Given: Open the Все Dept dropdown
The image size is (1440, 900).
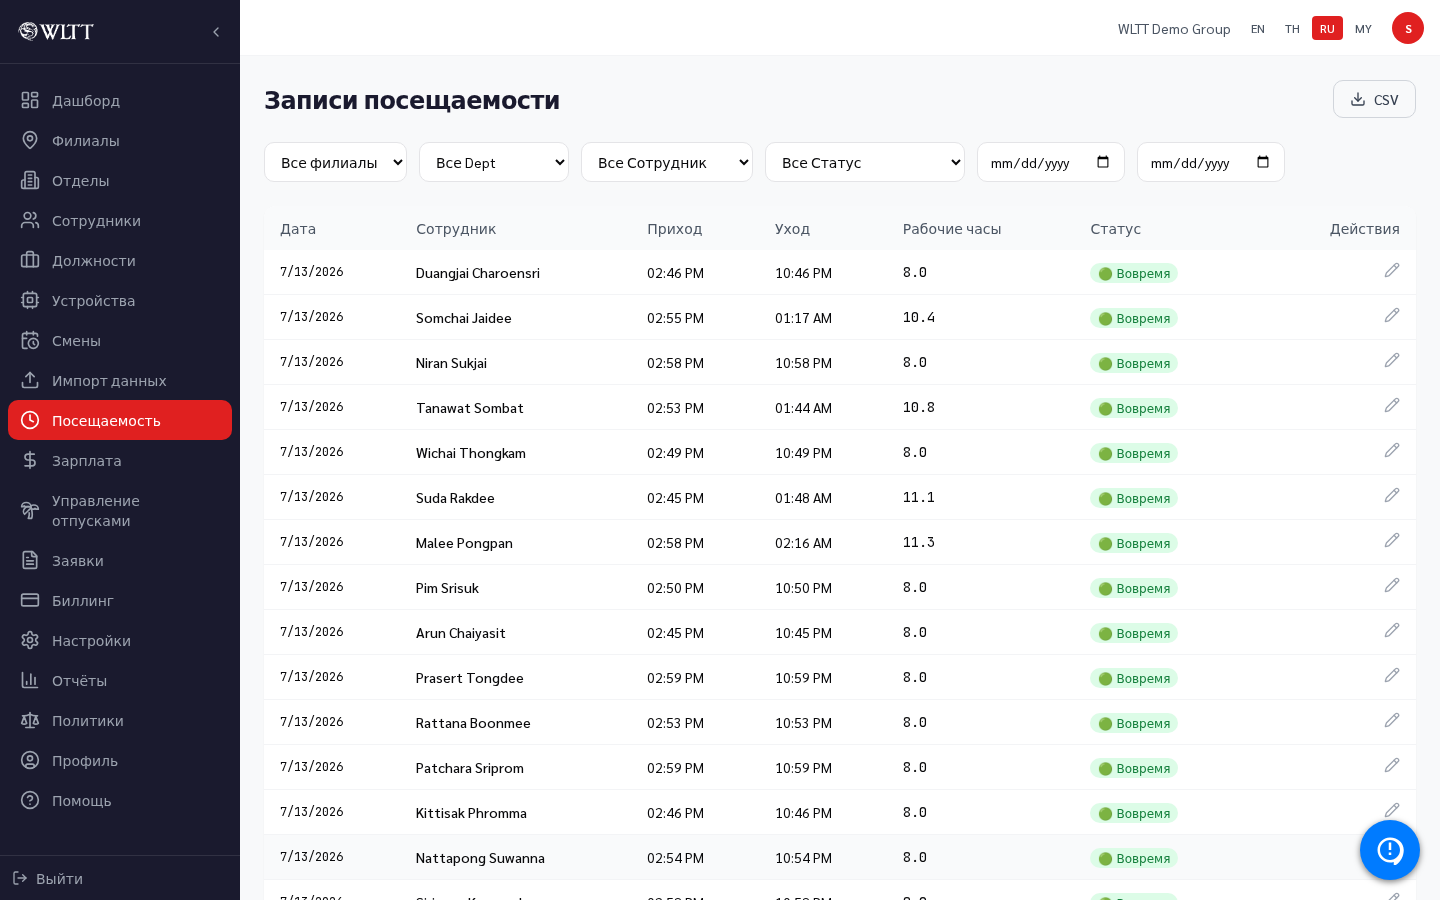Looking at the screenshot, I should point(494,162).
